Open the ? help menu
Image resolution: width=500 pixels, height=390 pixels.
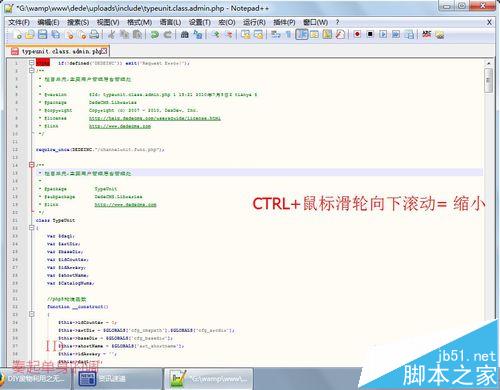point(337,22)
